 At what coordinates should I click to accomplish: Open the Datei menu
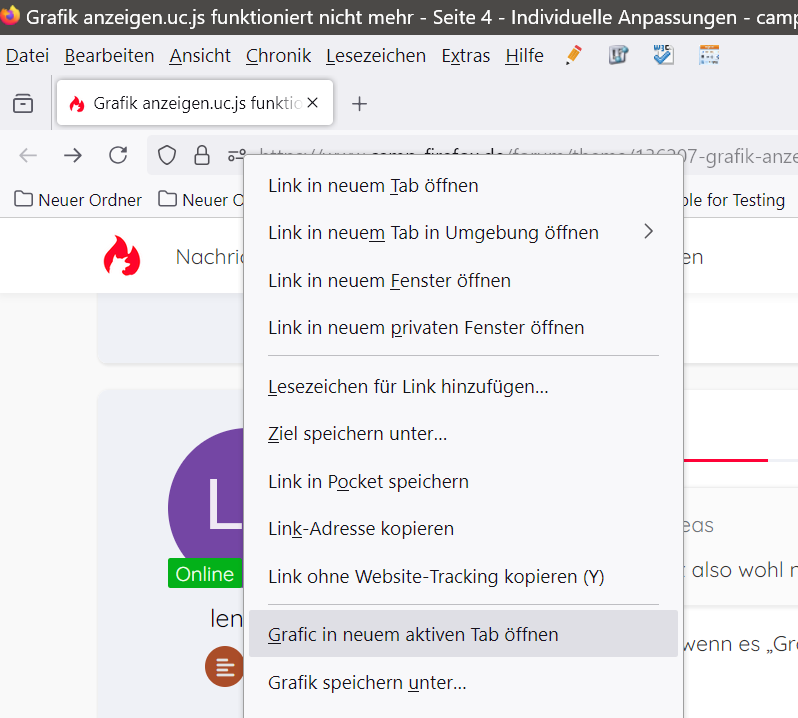tap(27, 55)
